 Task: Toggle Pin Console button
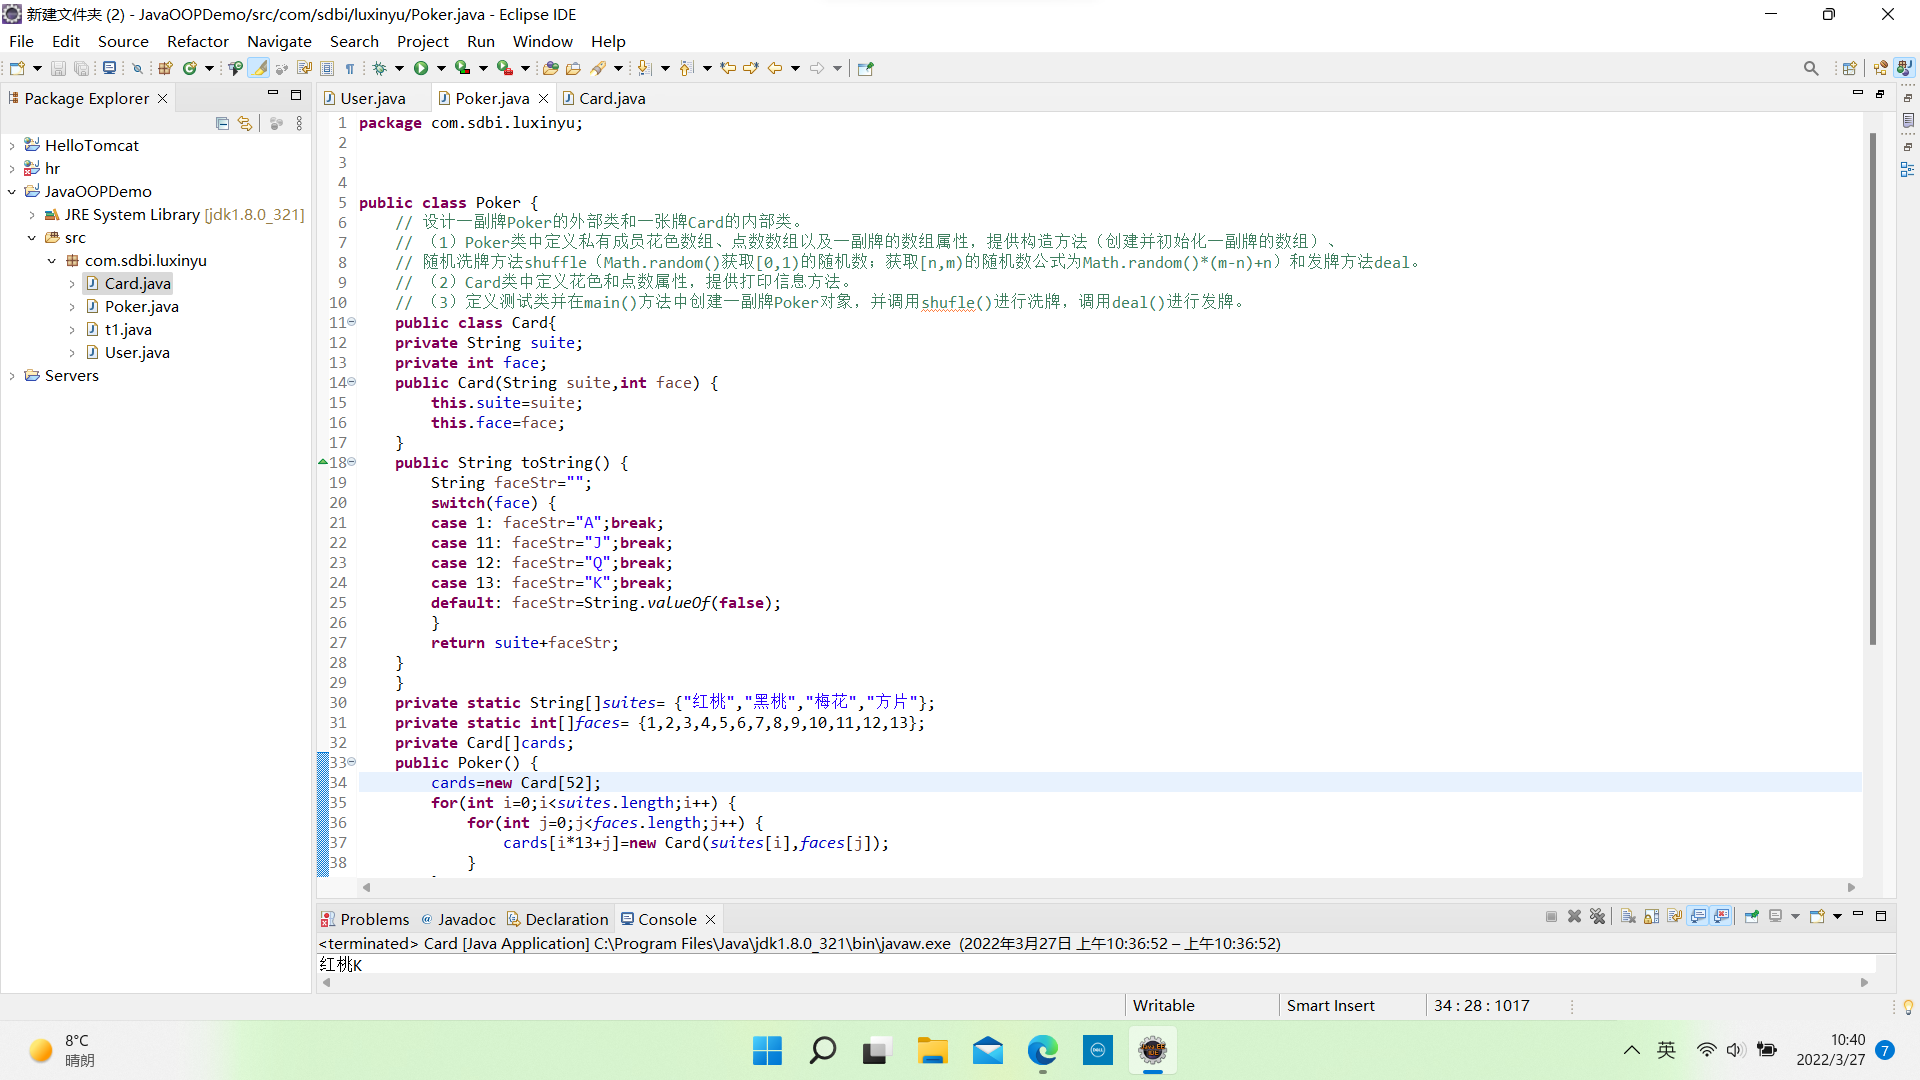[x=1752, y=916]
